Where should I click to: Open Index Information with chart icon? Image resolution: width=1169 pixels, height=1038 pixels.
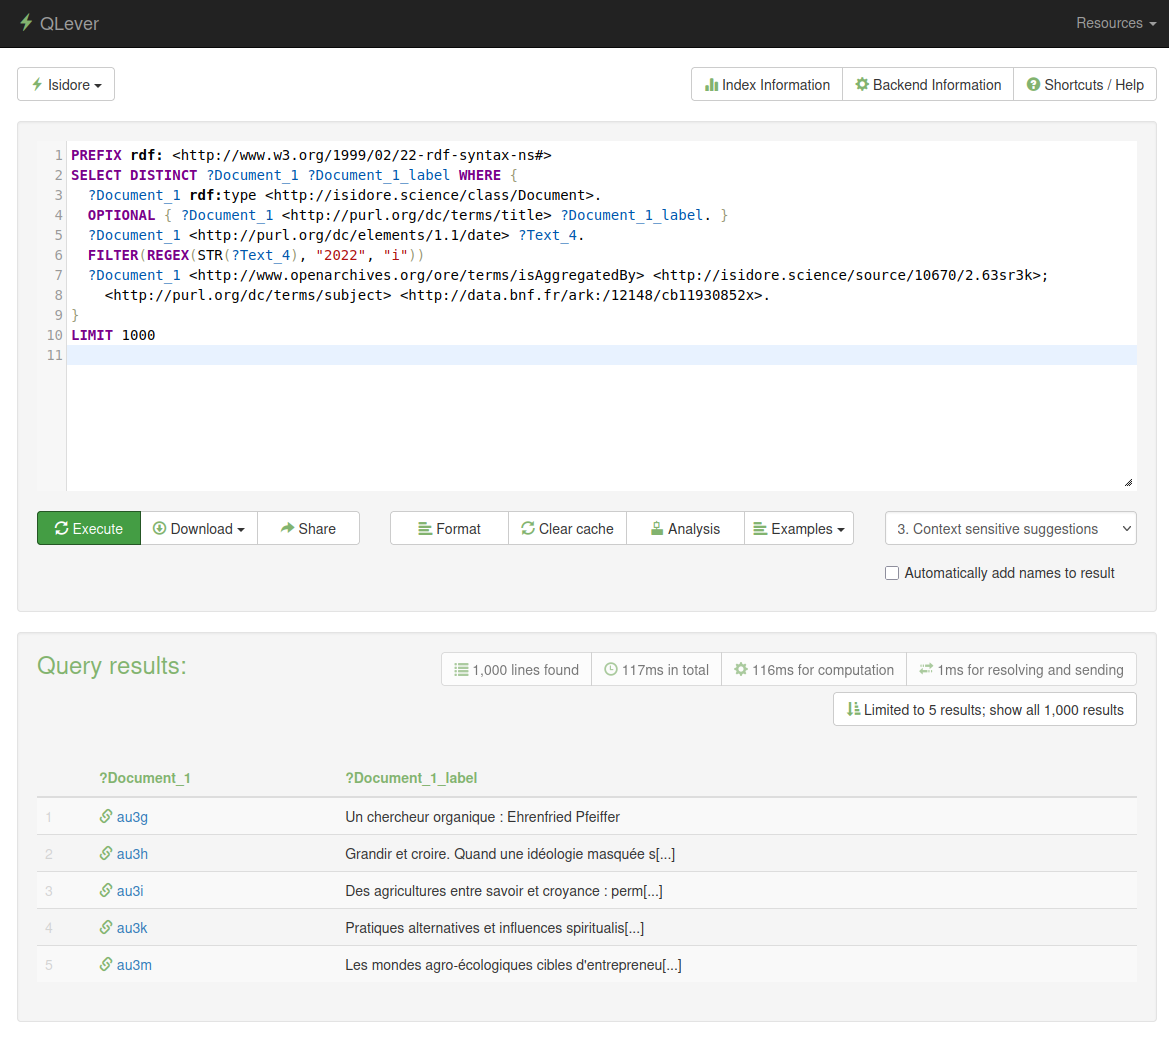767,85
